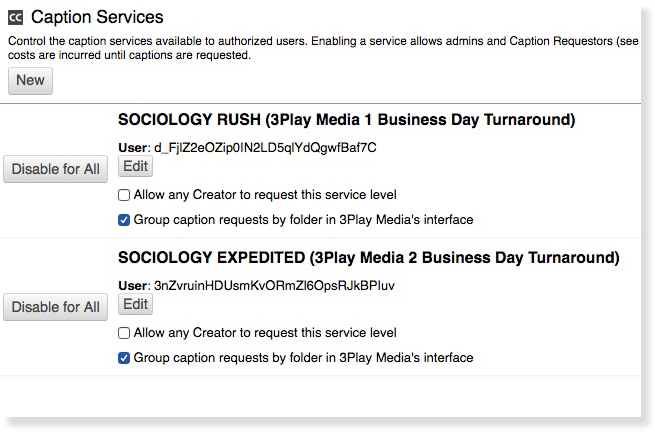
Task: Uncheck Group caption requests checkbox for SOCIOLOGY RUSH
Action: coord(124,220)
